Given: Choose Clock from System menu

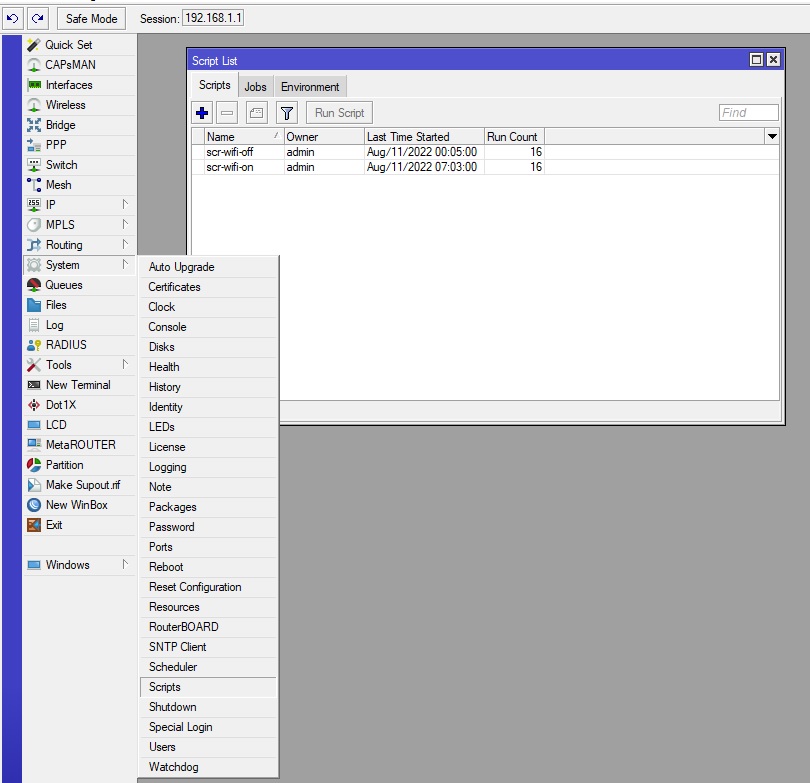Looking at the screenshot, I should (x=208, y=307).
